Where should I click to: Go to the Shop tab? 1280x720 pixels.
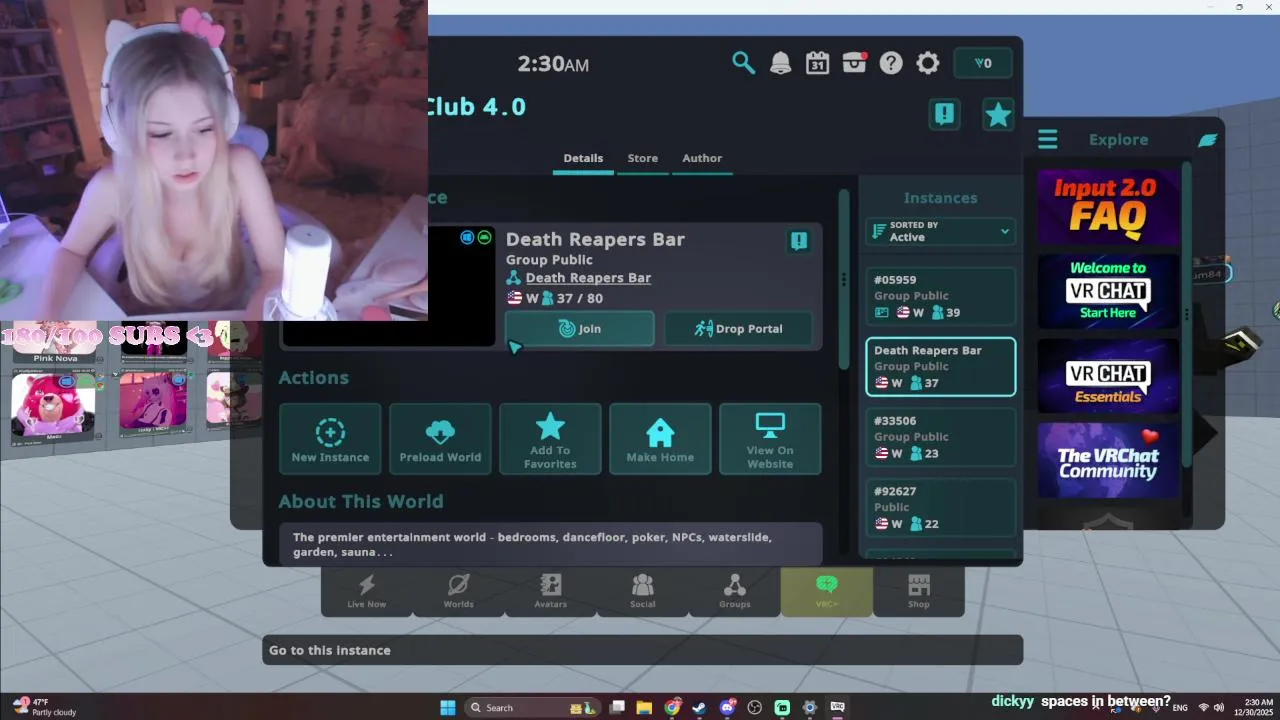point(919,591)
